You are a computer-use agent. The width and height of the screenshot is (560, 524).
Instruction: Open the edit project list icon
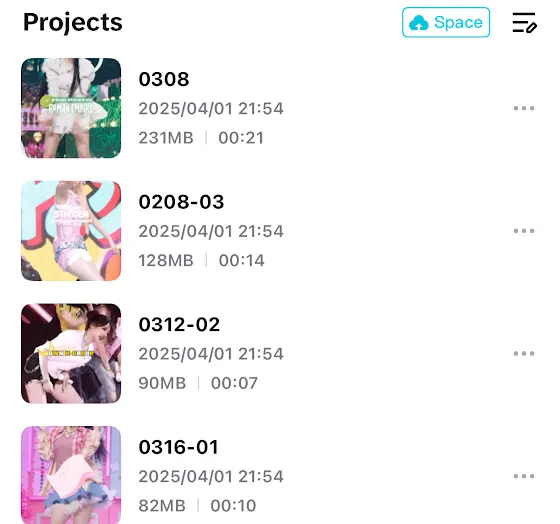pos(524,23)
